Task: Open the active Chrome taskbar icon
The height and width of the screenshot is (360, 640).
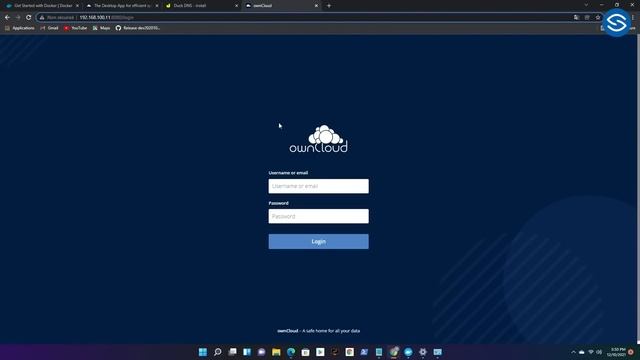Action: click(x=394, y=352)
